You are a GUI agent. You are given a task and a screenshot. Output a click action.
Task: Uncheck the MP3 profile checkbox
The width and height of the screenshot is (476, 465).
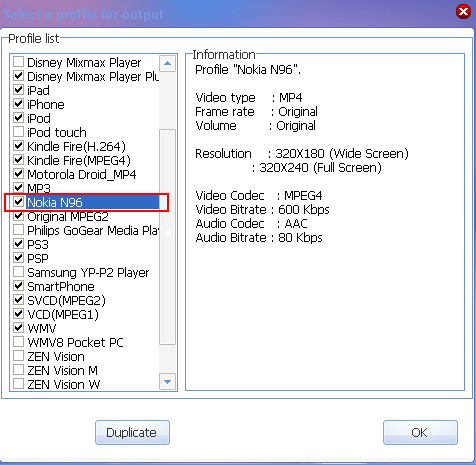coord(18,188)
